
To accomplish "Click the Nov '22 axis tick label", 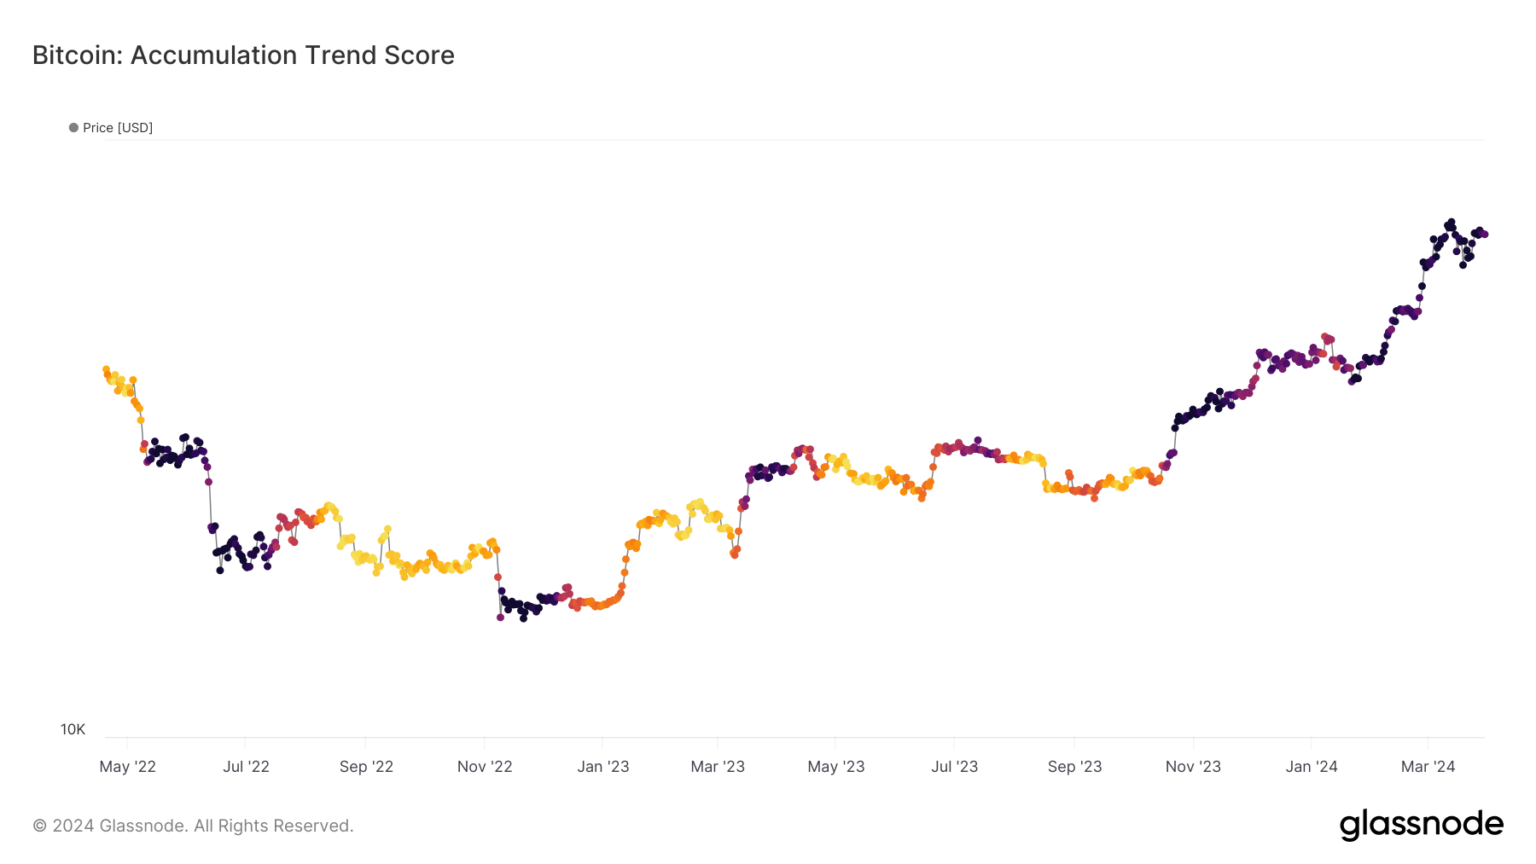I will pyautogui.click(x=485, y=767).
